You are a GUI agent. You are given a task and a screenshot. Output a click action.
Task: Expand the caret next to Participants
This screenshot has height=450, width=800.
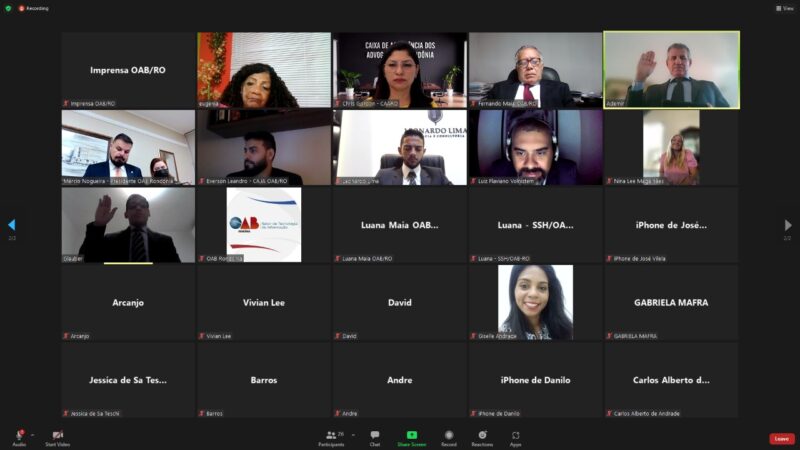coord(353,435)
